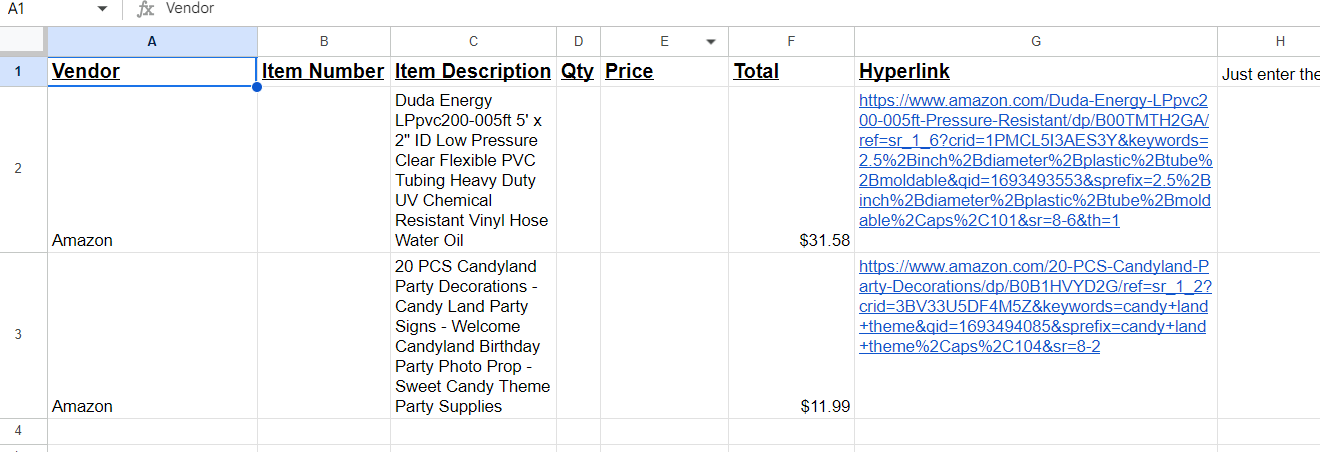Open the Candyland Party Decorations Amazon link

[1034, 306]
